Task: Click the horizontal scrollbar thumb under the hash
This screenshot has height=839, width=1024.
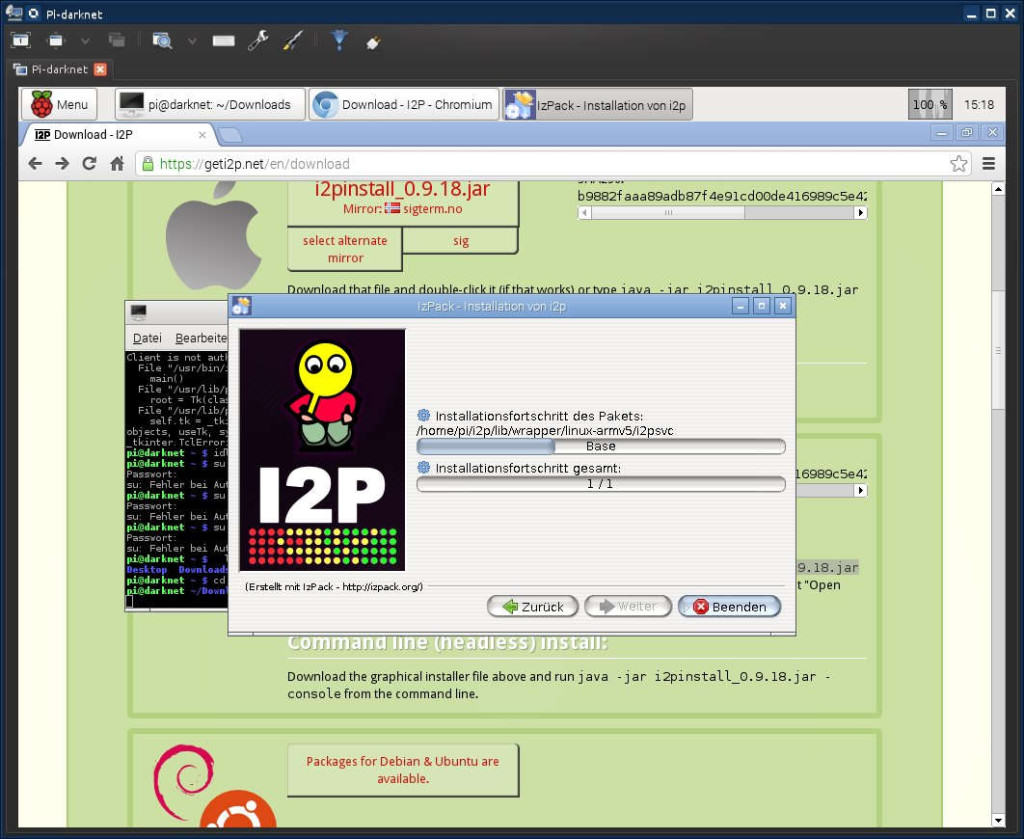Action: tap(667, 213)
